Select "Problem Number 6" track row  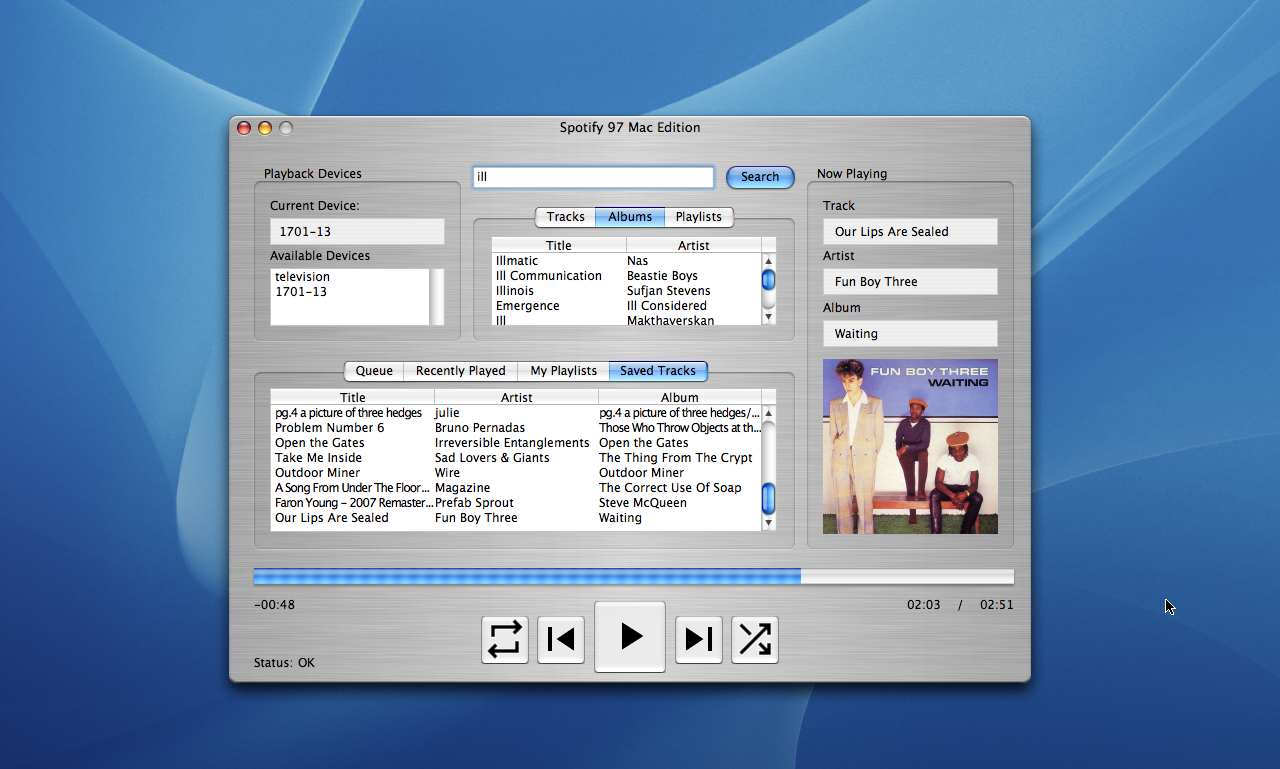[x=516, y=428]
